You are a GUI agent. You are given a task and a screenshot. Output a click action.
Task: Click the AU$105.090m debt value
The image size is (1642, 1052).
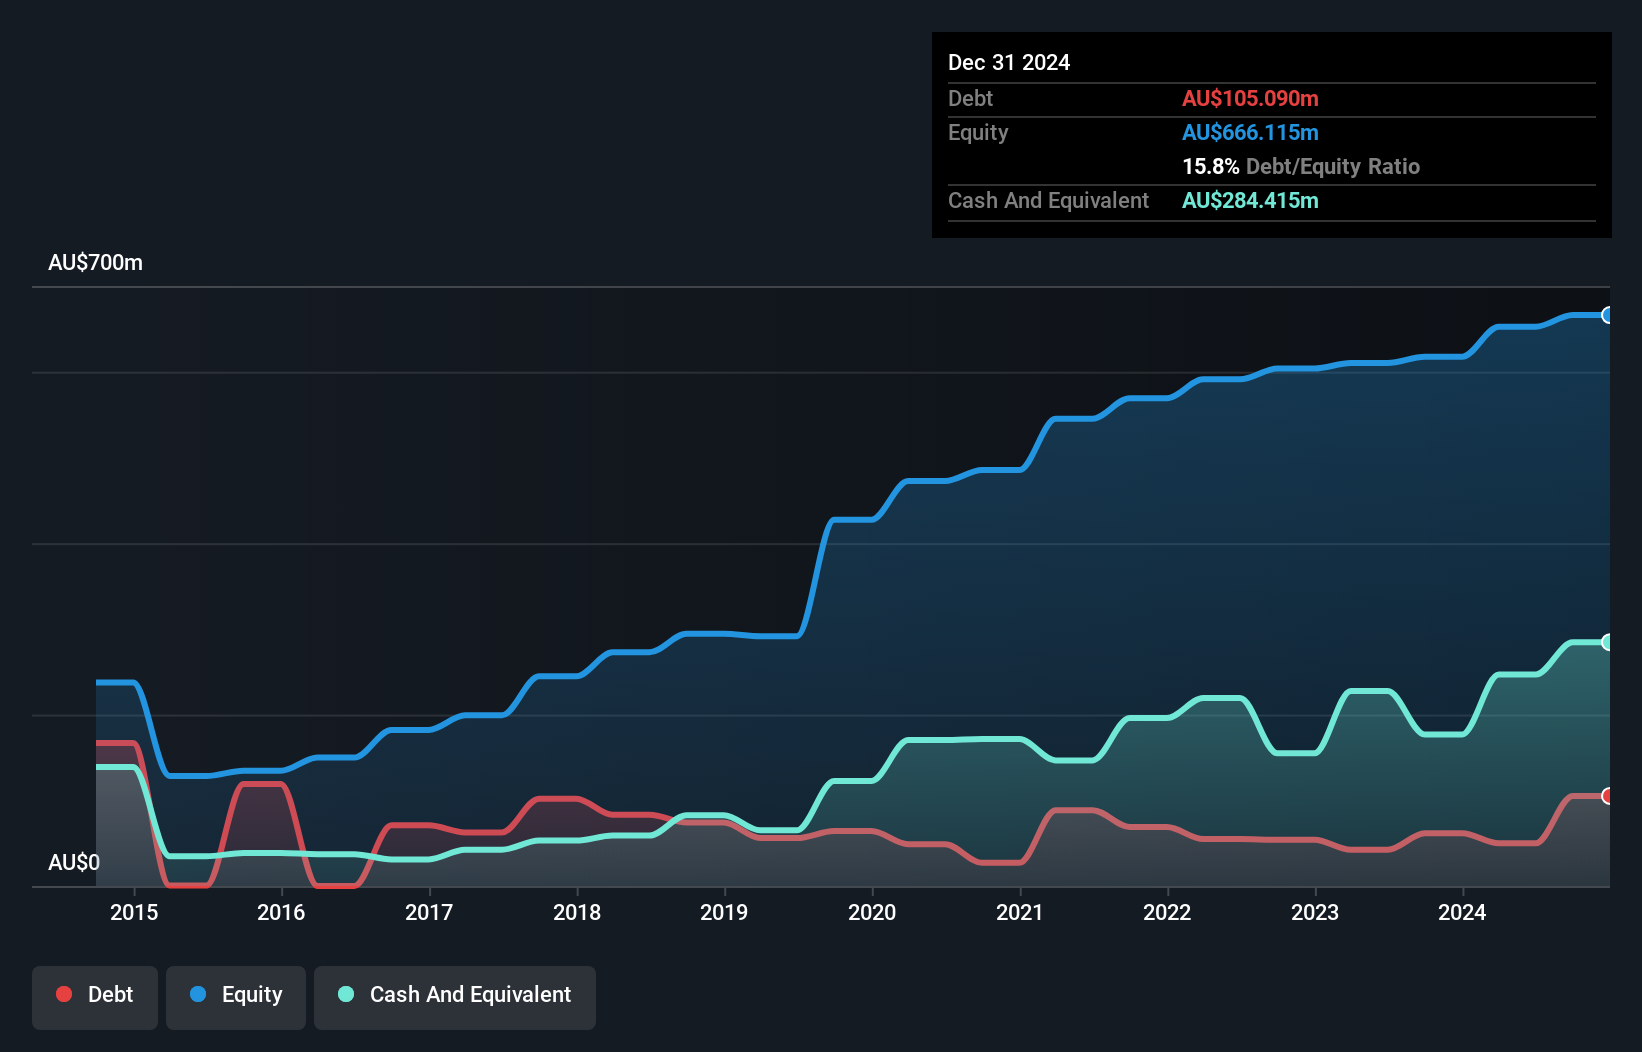[x=1250, y=98]
